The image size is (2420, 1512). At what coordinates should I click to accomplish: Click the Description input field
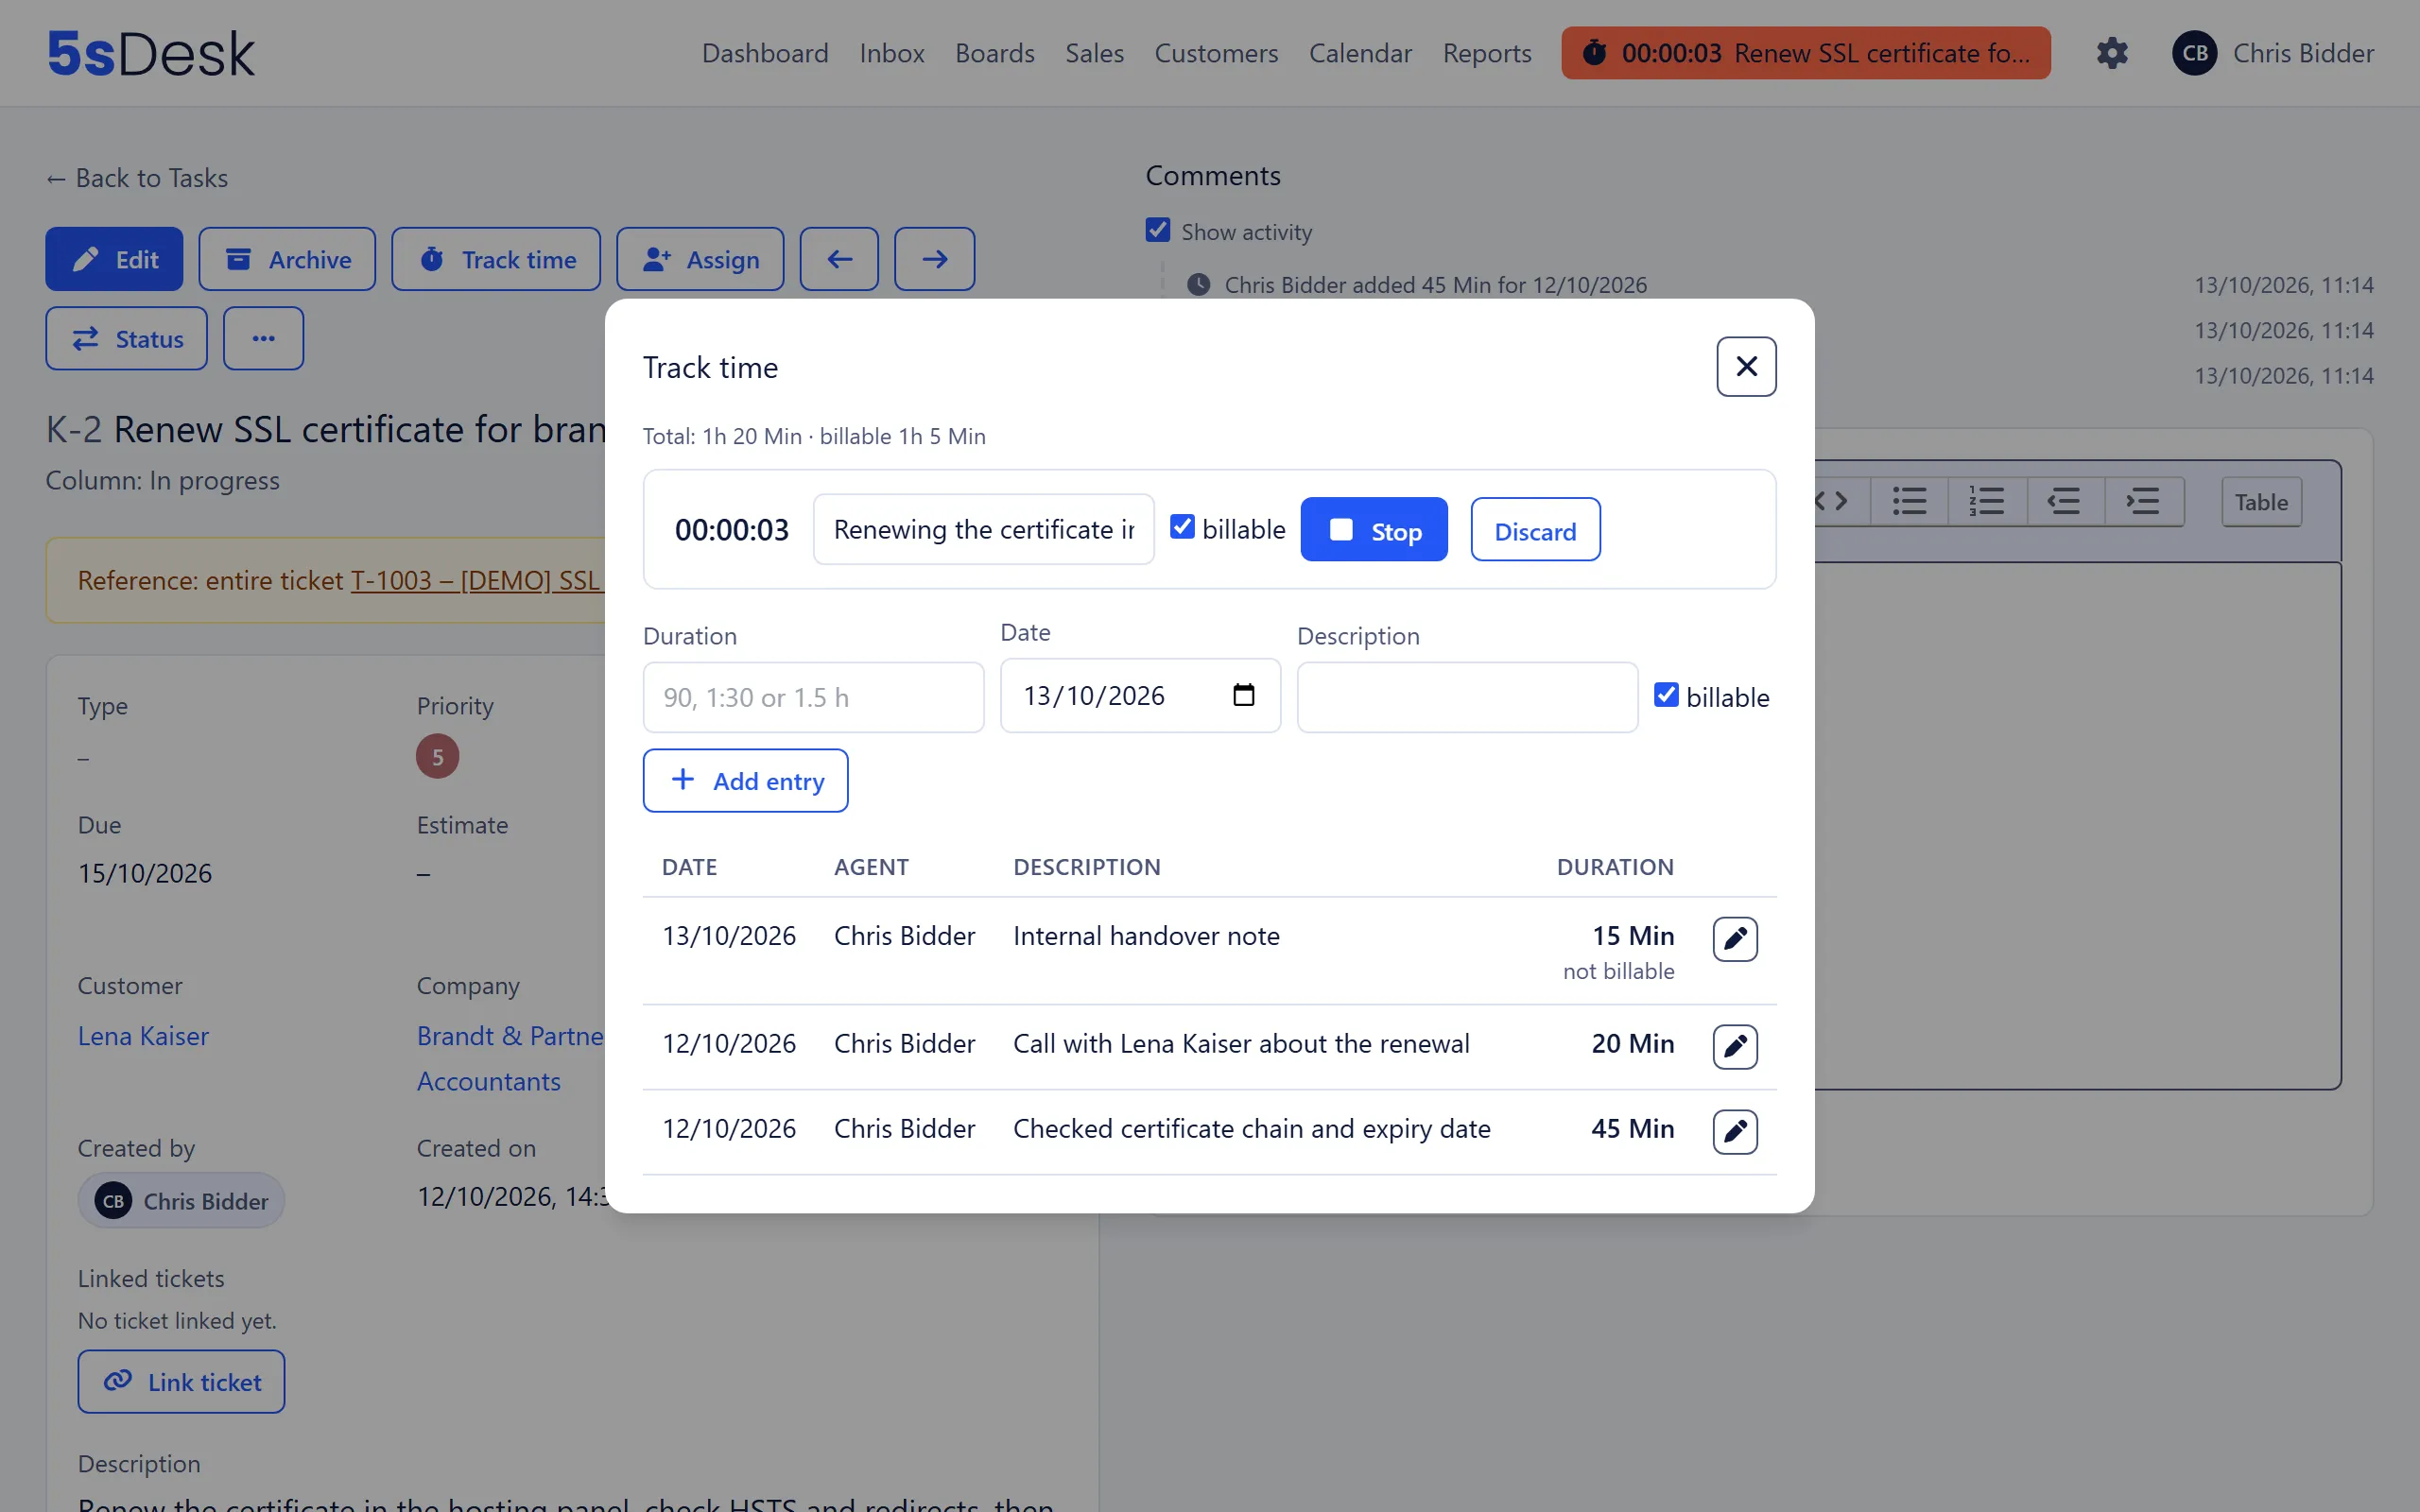tap(1467, 697)
